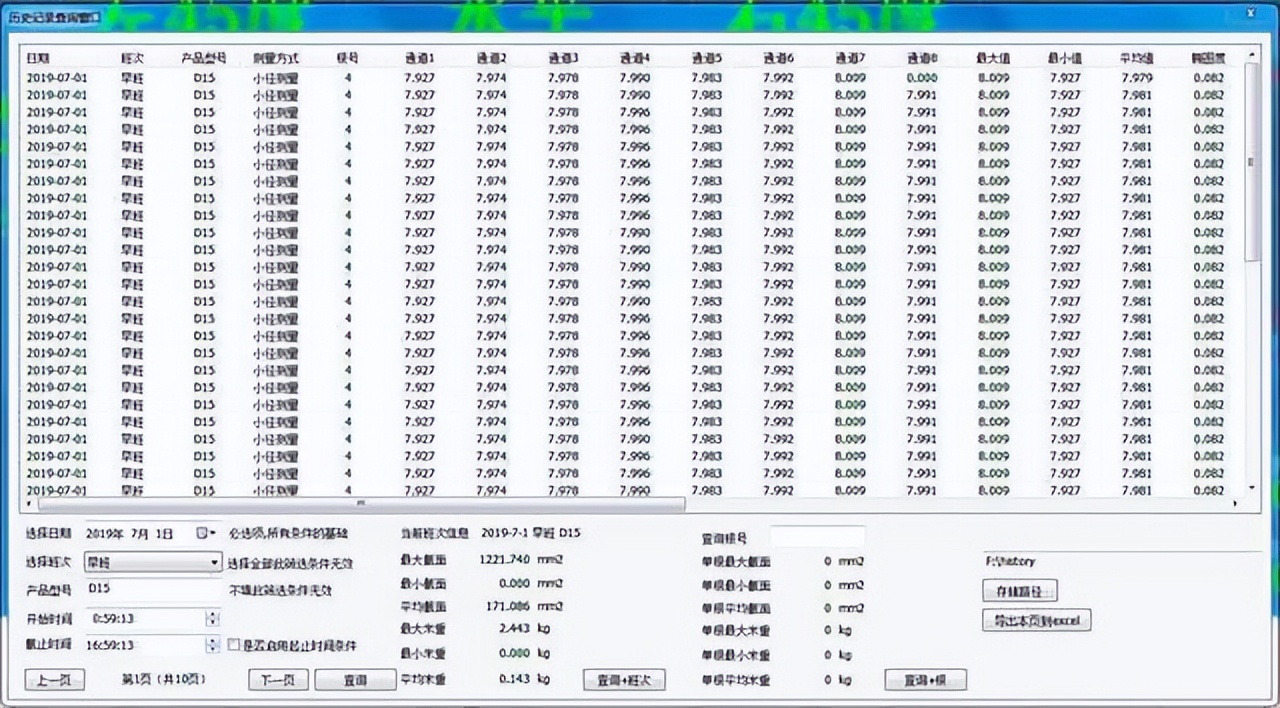Click the end time stepper down arrow
1280x708 pixels.
211,650
